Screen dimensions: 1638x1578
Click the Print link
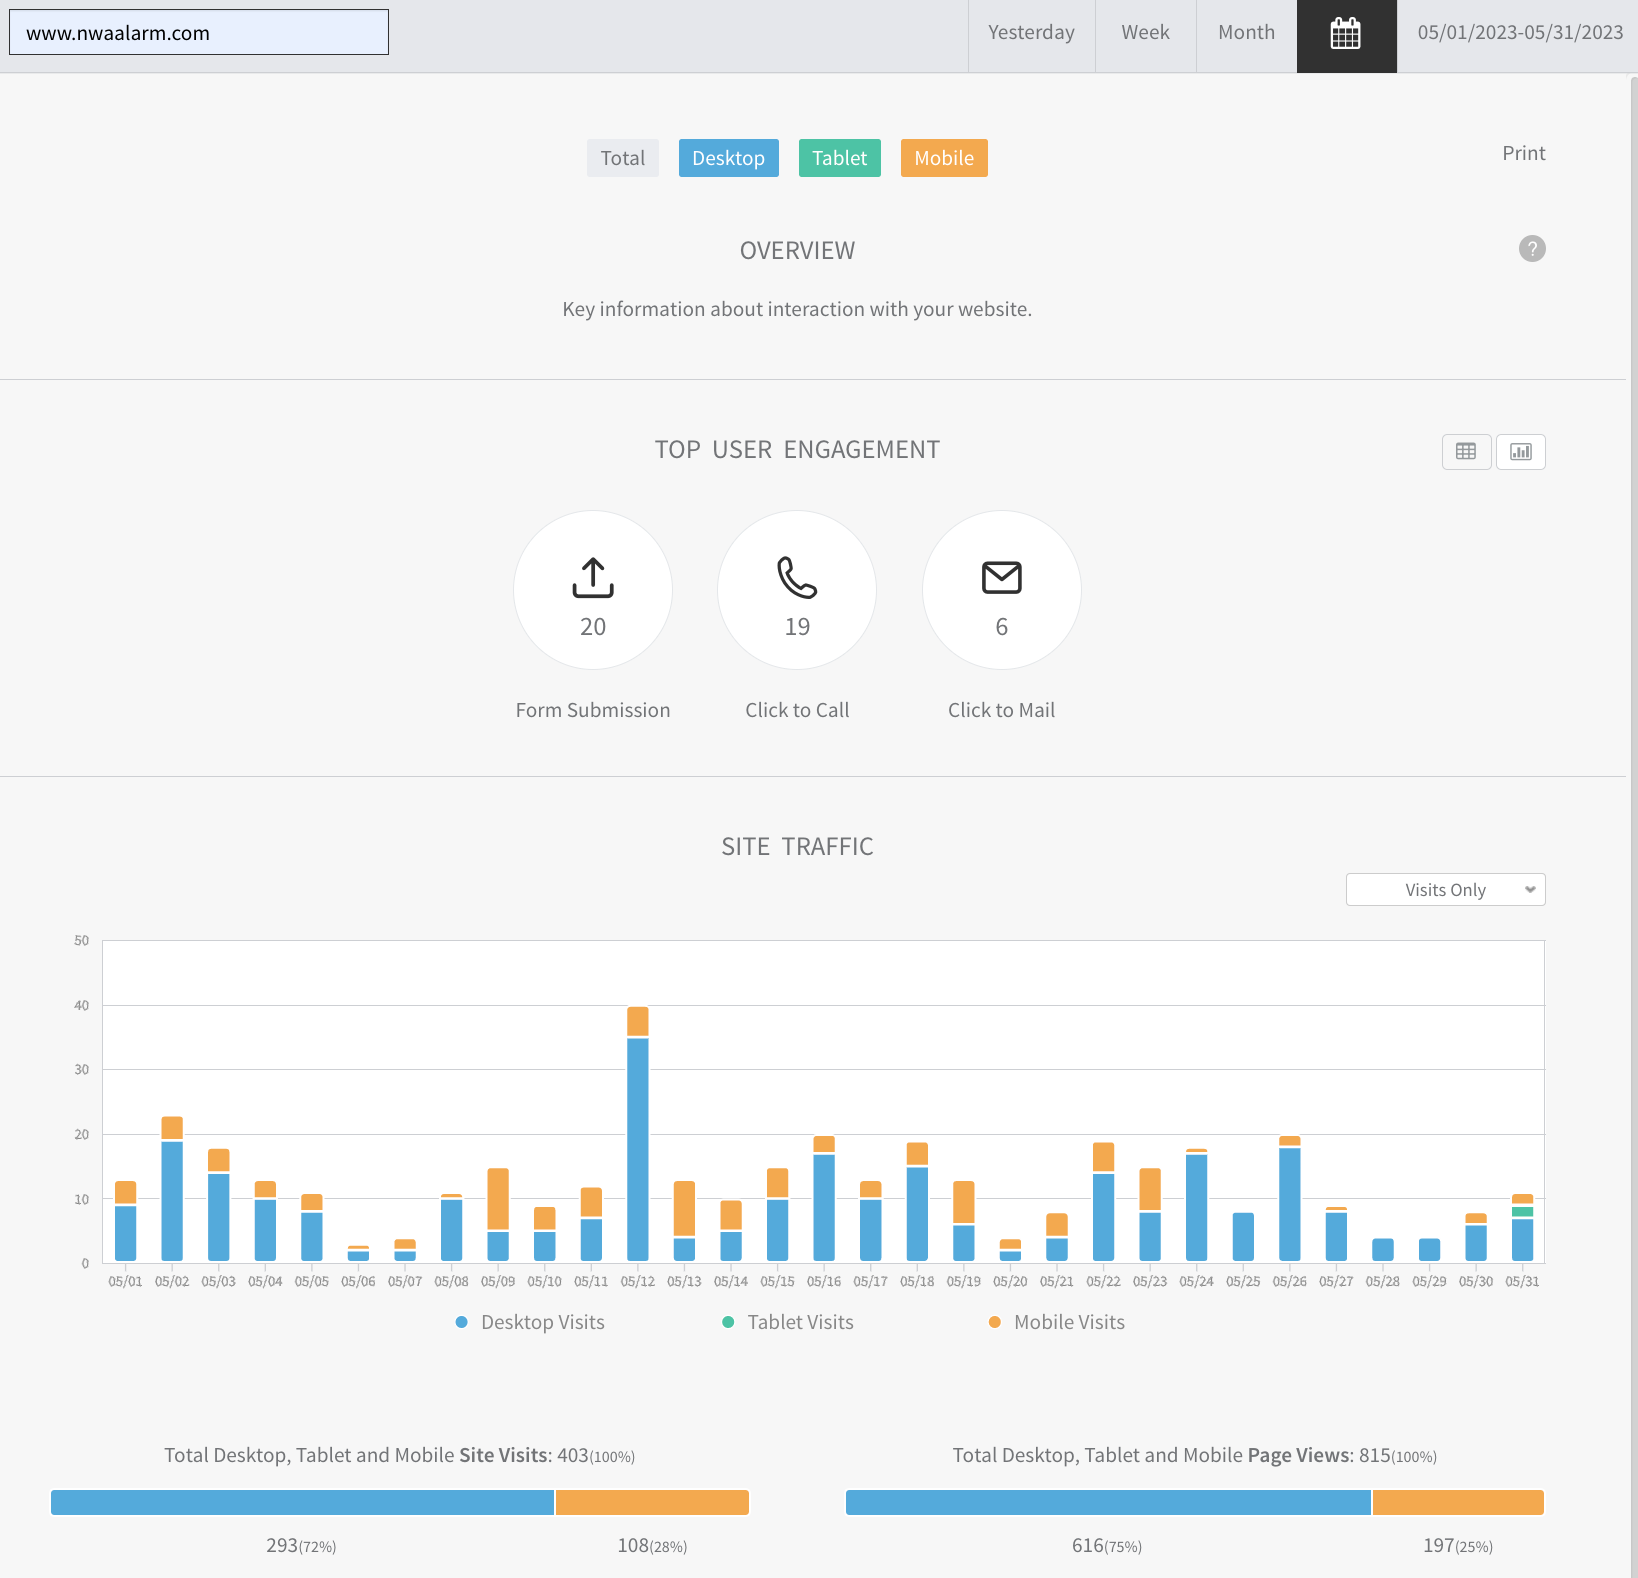point(1523,153)
